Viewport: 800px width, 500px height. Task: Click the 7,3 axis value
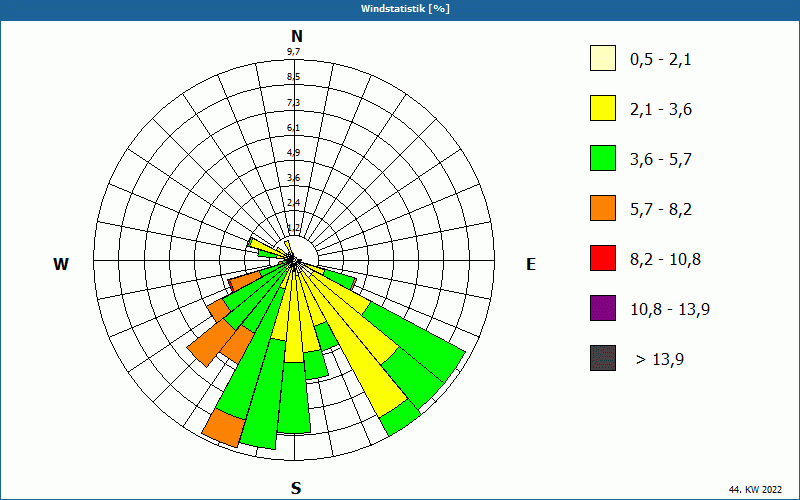[x=293, y=103]
